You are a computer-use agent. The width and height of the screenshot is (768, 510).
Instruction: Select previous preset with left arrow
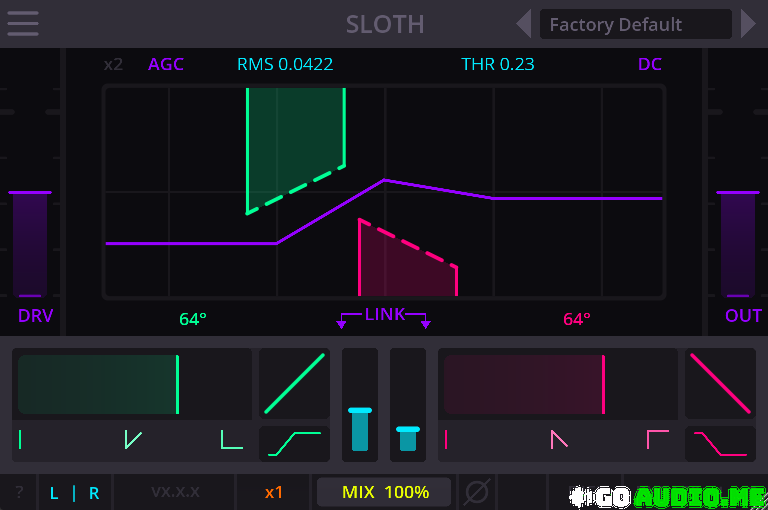(x=523, y=24)
